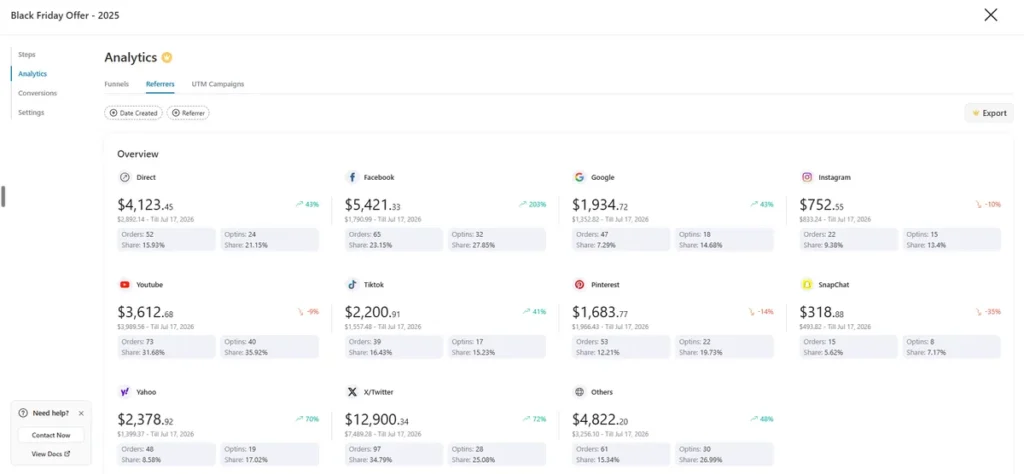Add the Referrer filter
Image resolution: width=1024 pixels, height=474 pixels.
[188, 113]
